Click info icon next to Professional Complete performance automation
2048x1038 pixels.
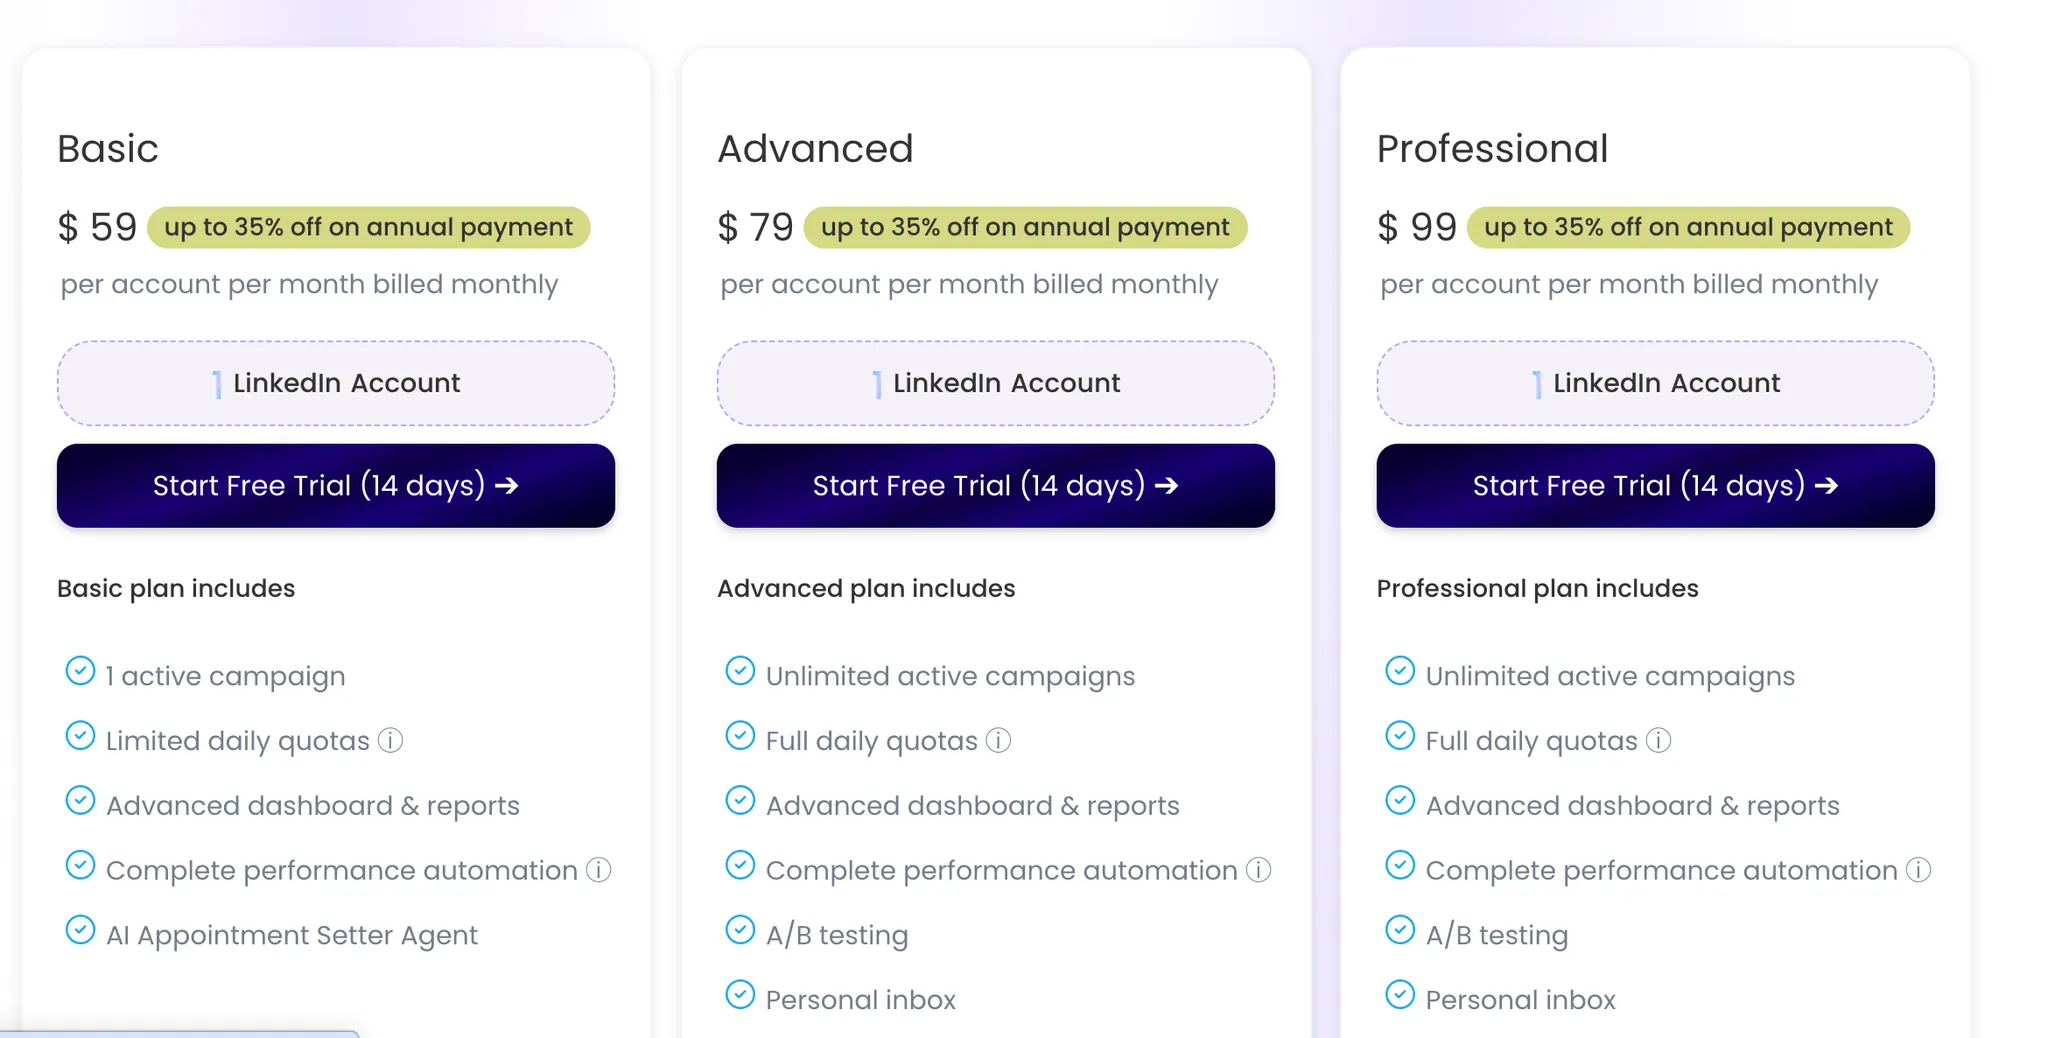[x=1918, y=870]
